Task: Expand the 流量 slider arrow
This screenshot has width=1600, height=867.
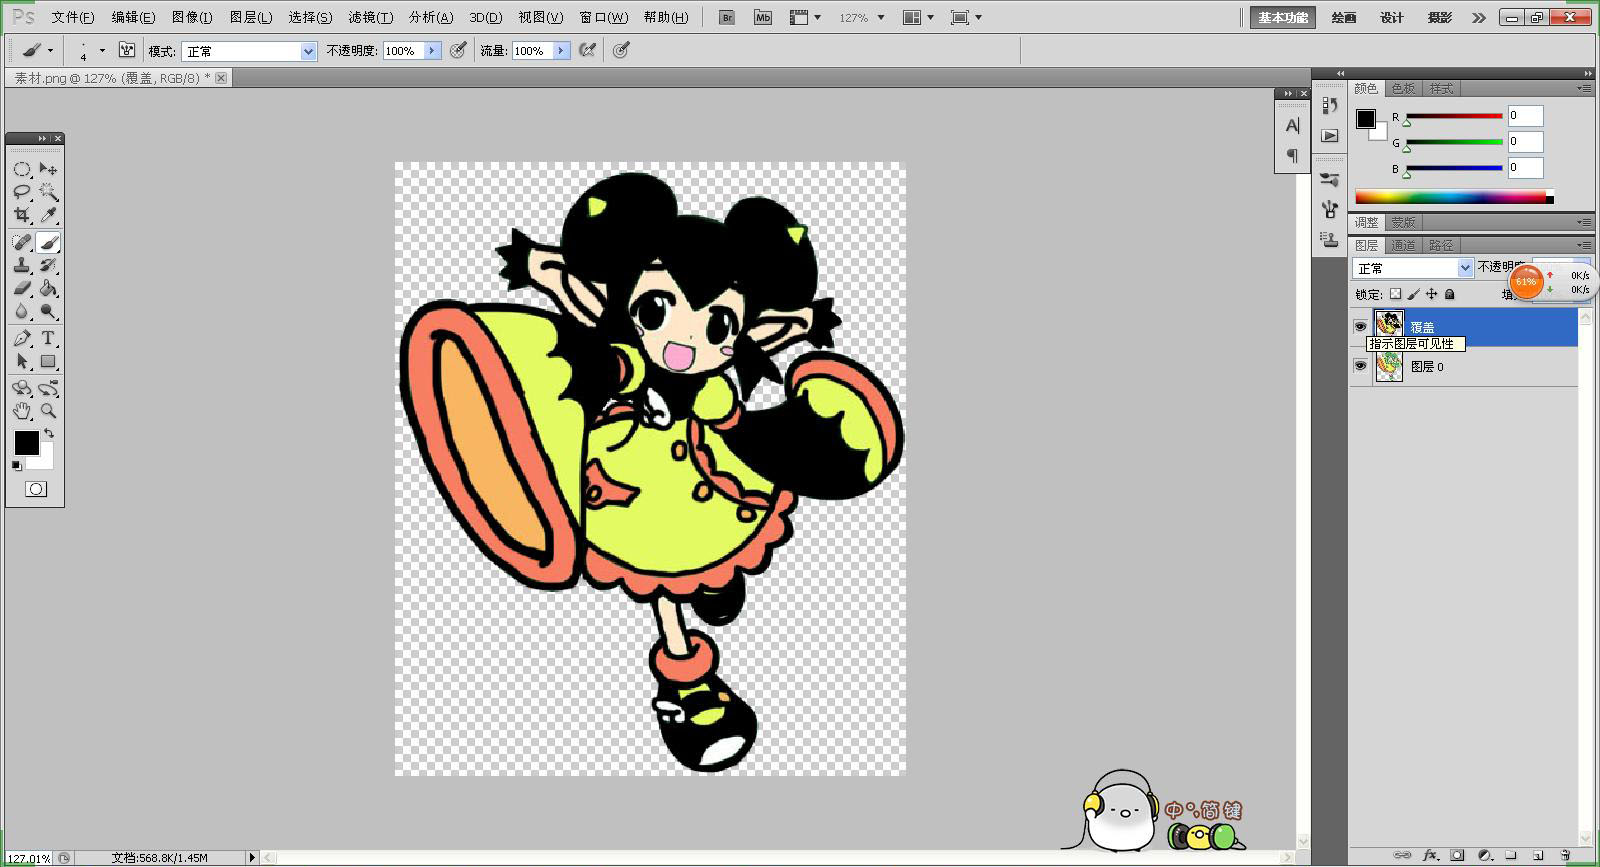Action: [561, 51]
